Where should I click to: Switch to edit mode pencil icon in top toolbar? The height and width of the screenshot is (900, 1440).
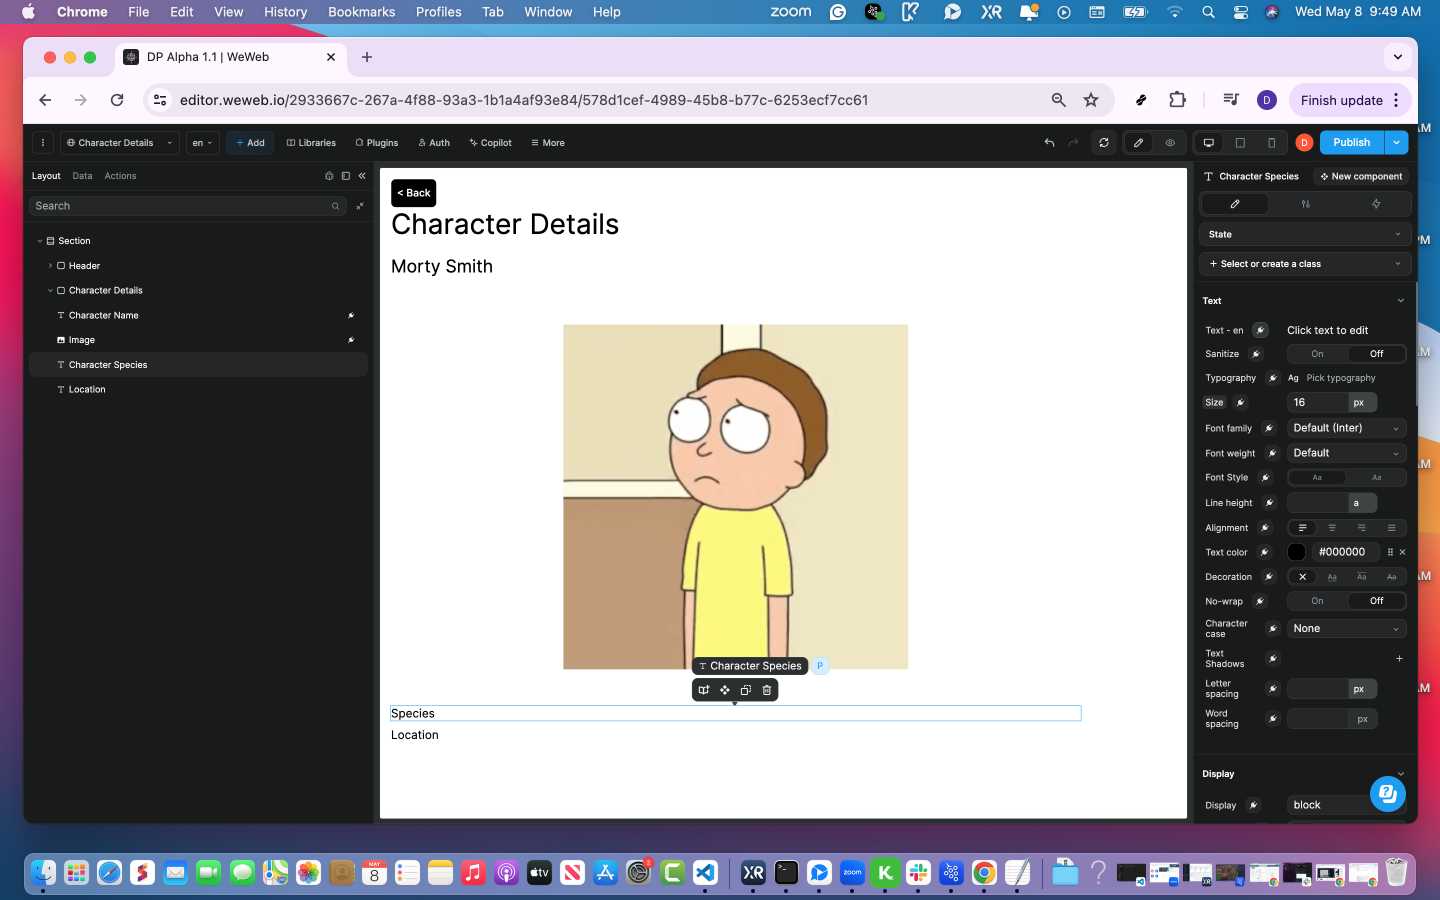click(x=1138, y=143)
